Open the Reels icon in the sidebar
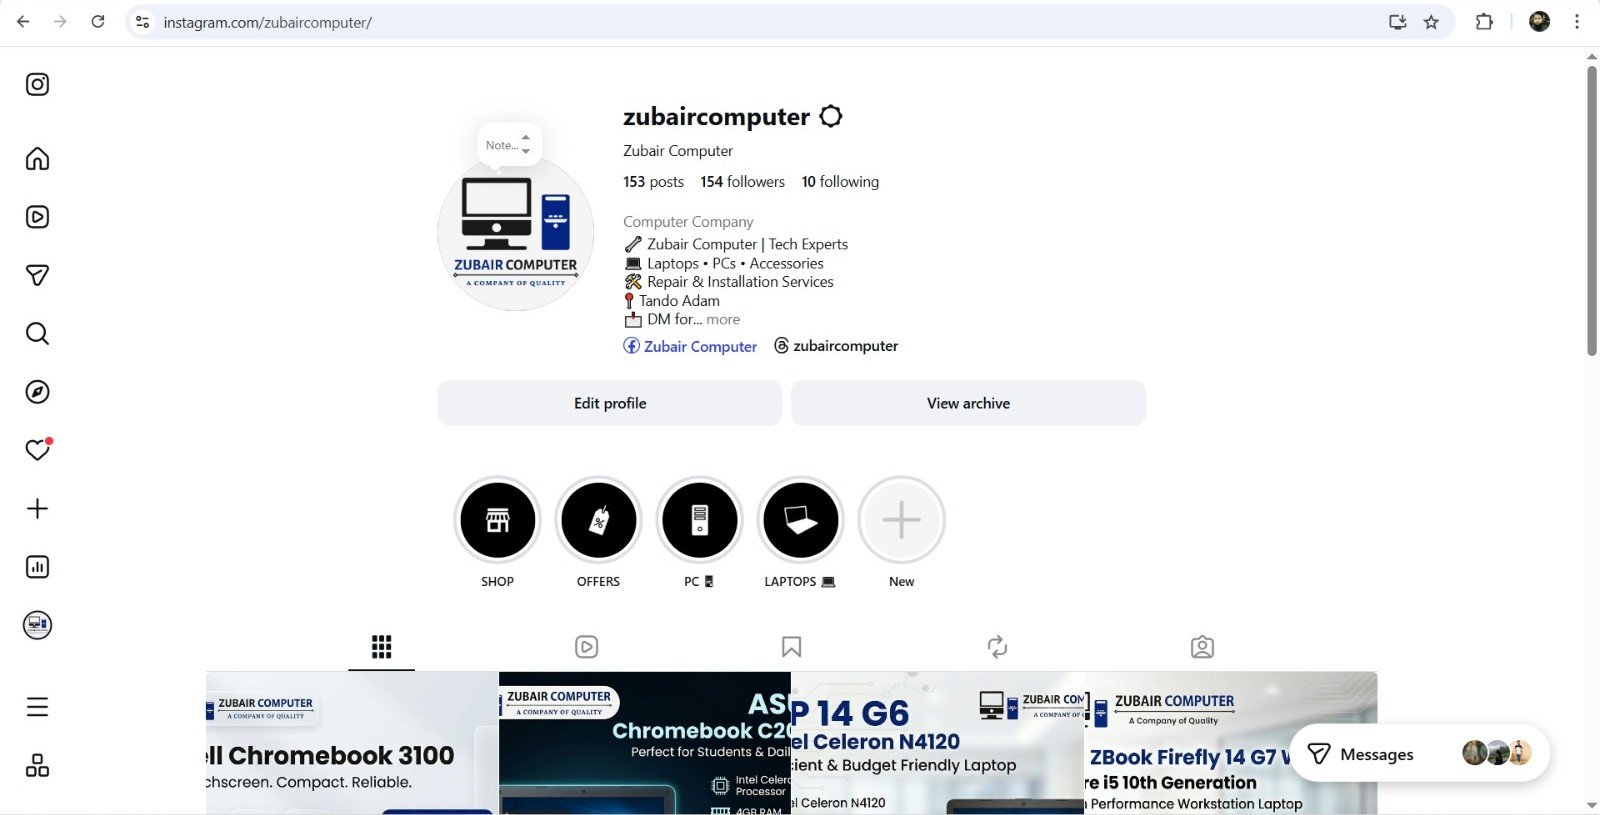 coord(37,217)
